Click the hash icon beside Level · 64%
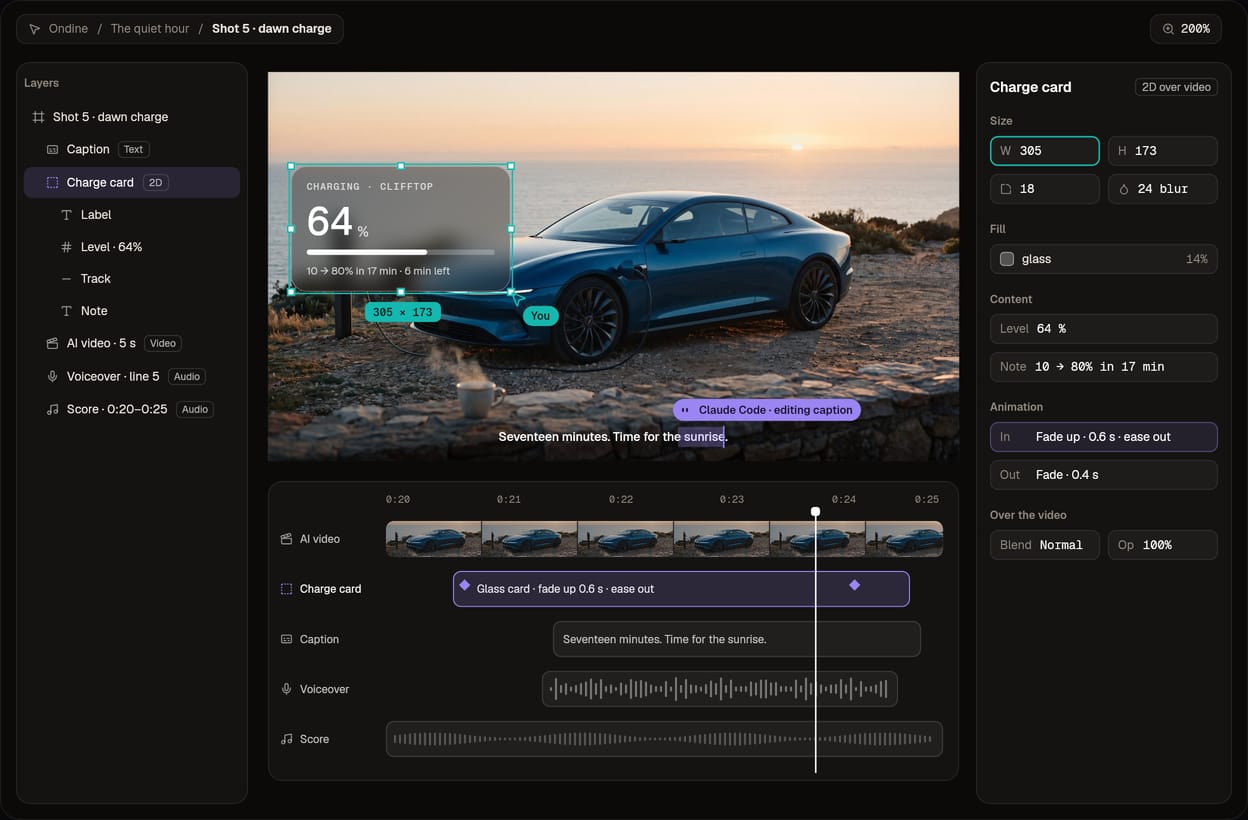 tap(67, 247)
